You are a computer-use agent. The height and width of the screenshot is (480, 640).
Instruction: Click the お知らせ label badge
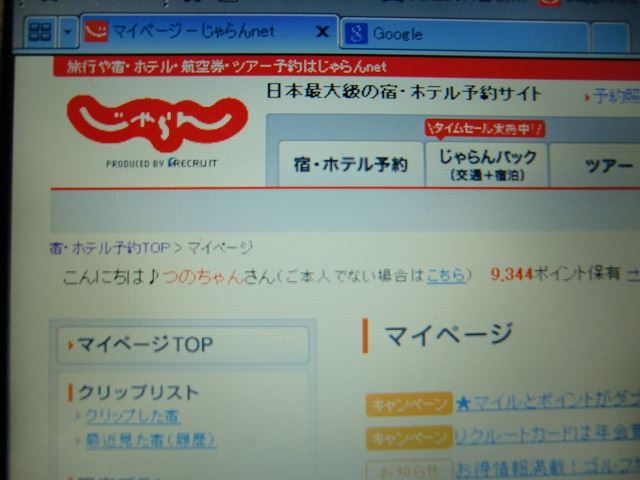click(x=409, y=470)
